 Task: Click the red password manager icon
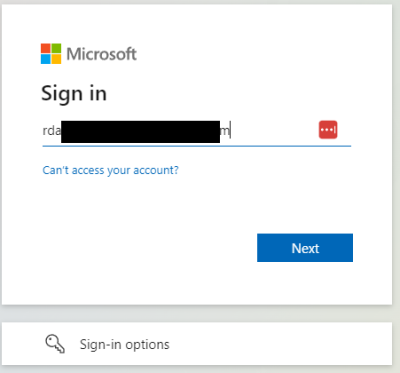click(328, 130)
